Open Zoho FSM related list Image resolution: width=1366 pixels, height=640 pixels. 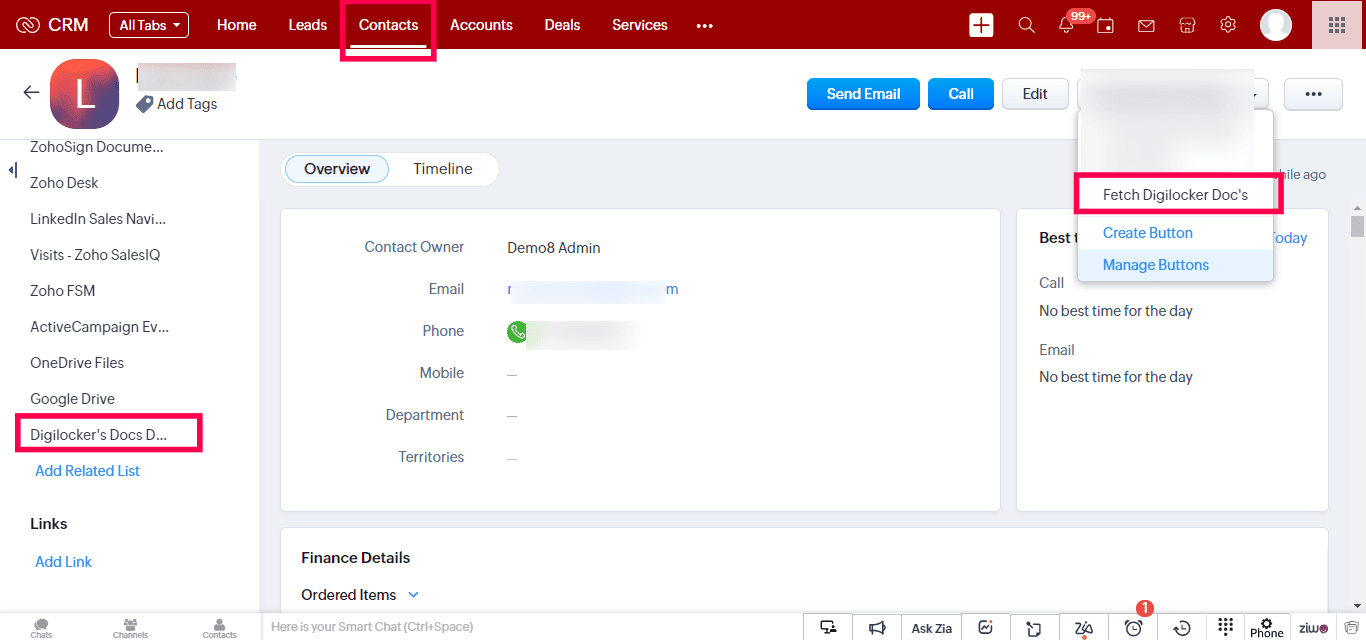pos(63,291)
